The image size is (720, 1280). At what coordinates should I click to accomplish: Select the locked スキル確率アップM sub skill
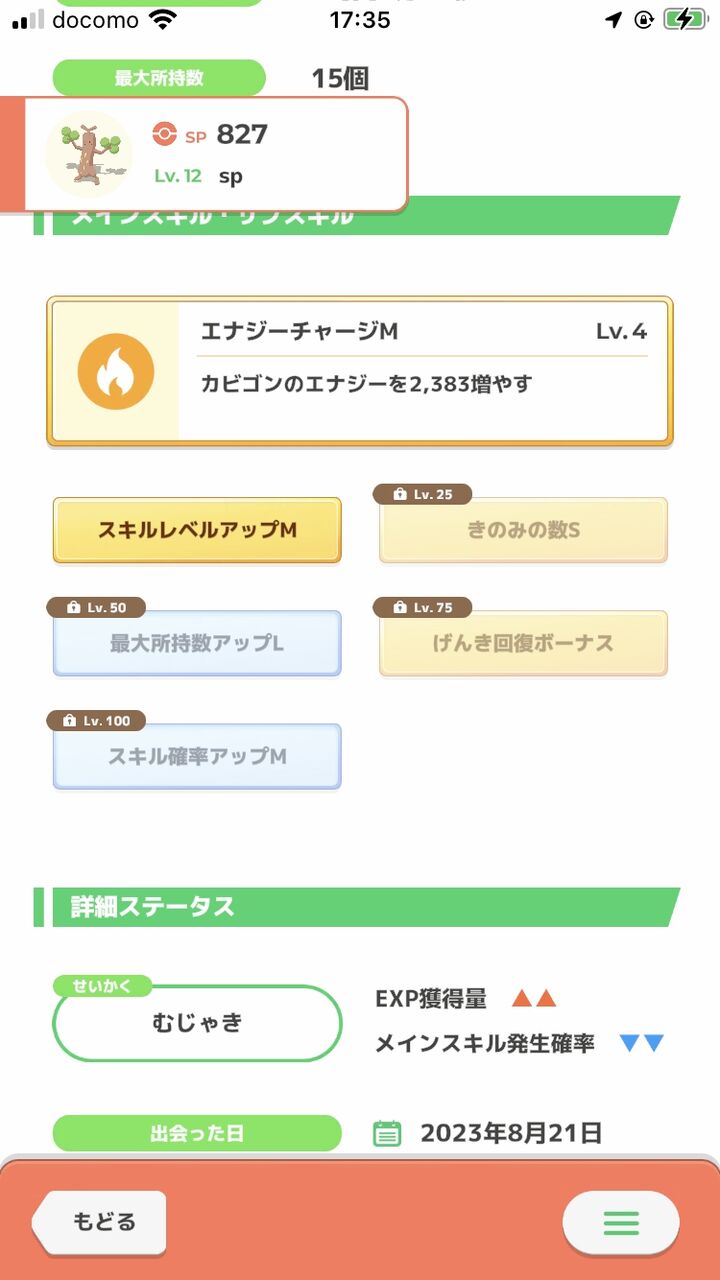click(x=197, y=756)
